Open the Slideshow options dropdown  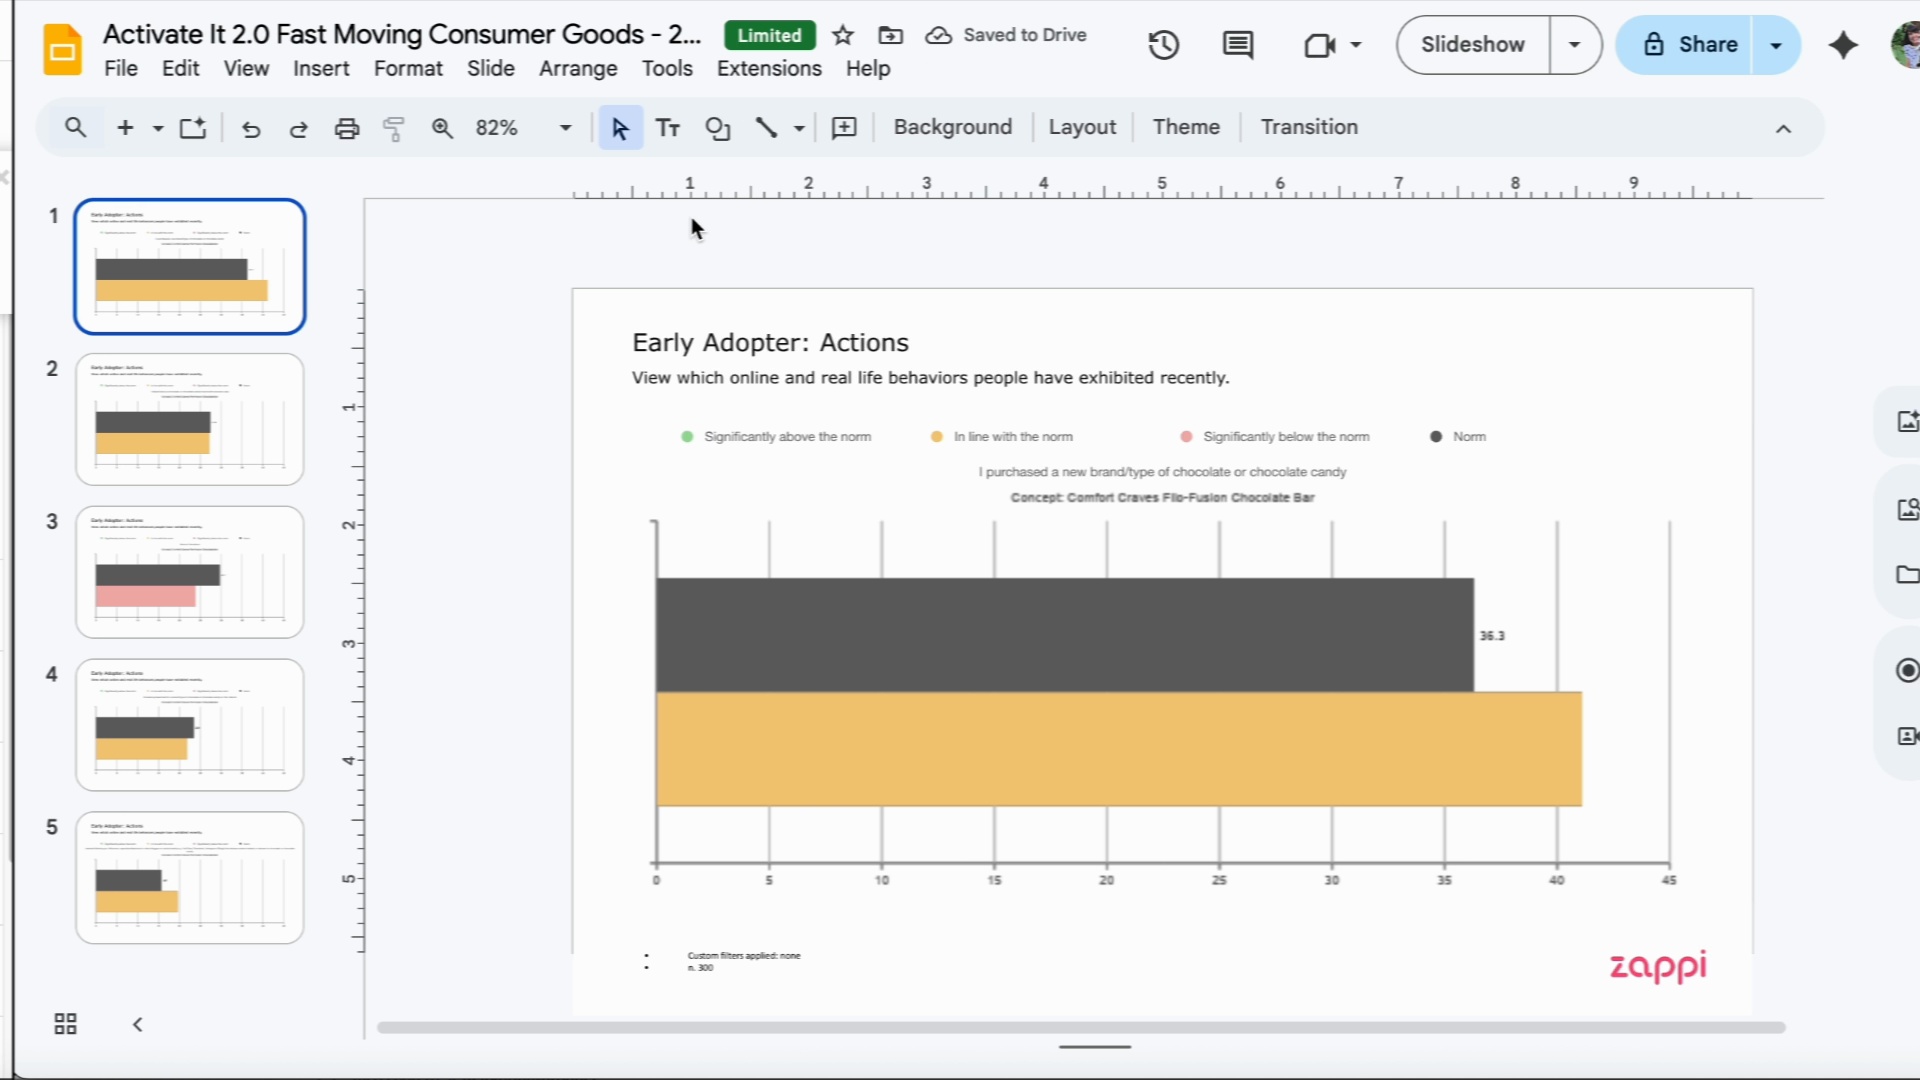(1573, 44)
